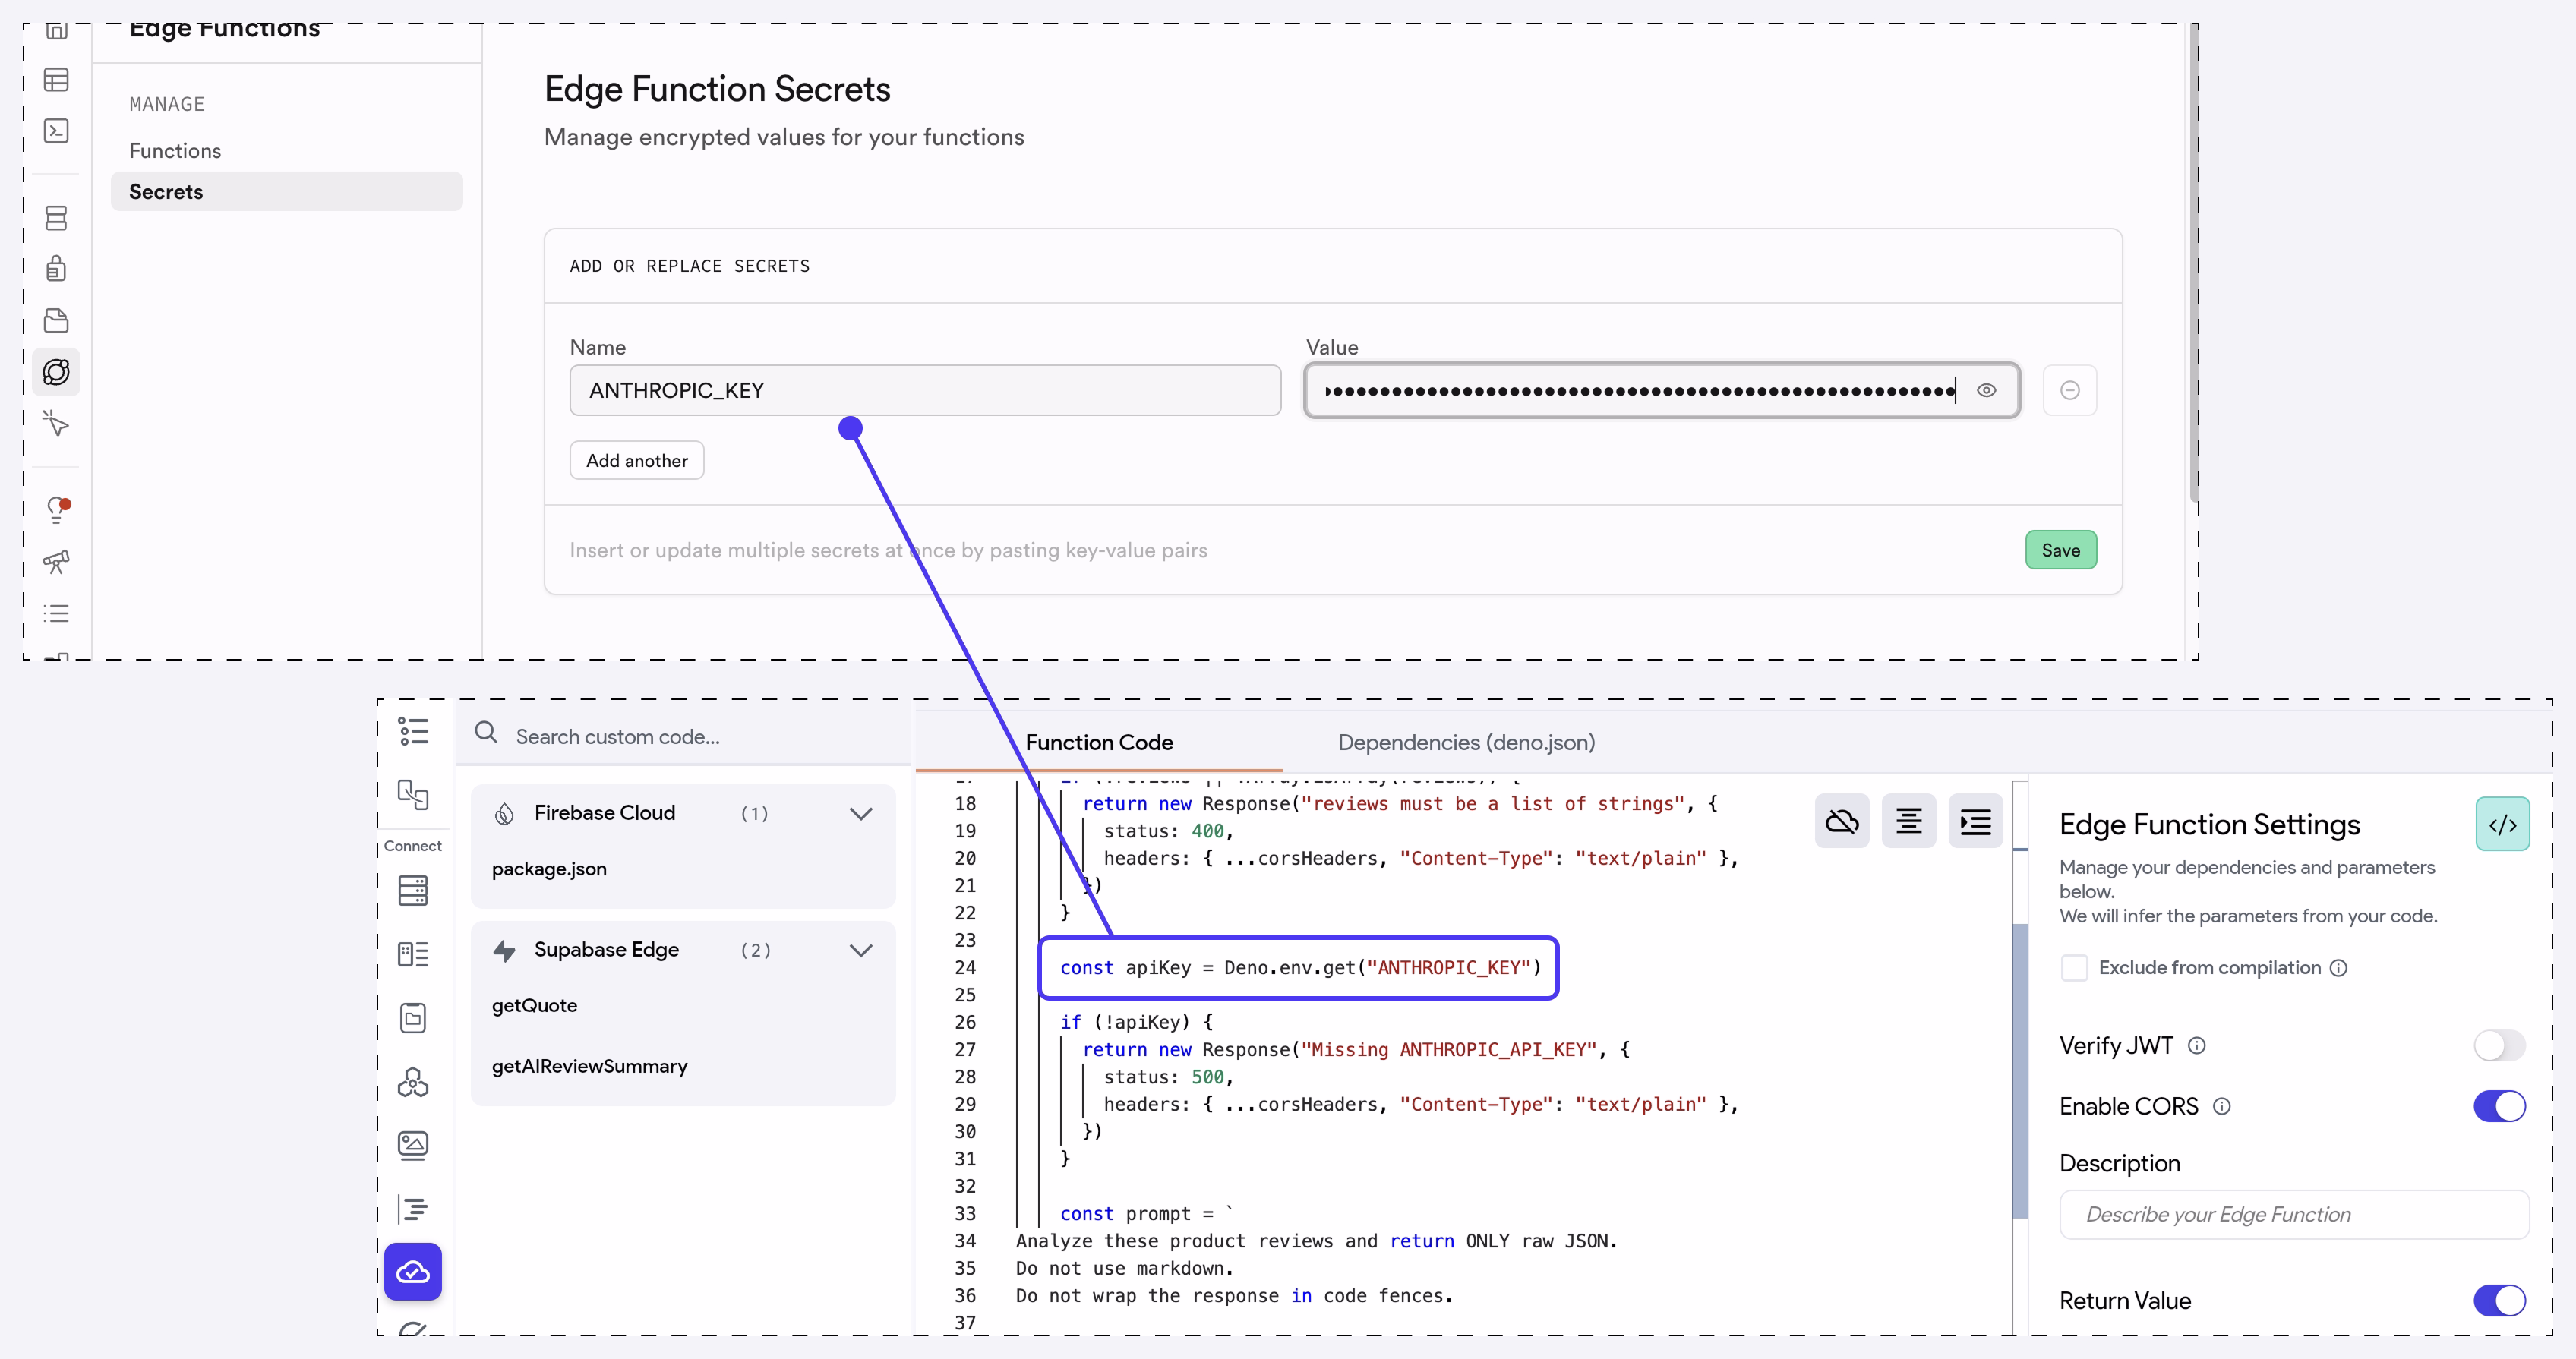Open the getAIReviewSummary edge function

(589, 1066)
